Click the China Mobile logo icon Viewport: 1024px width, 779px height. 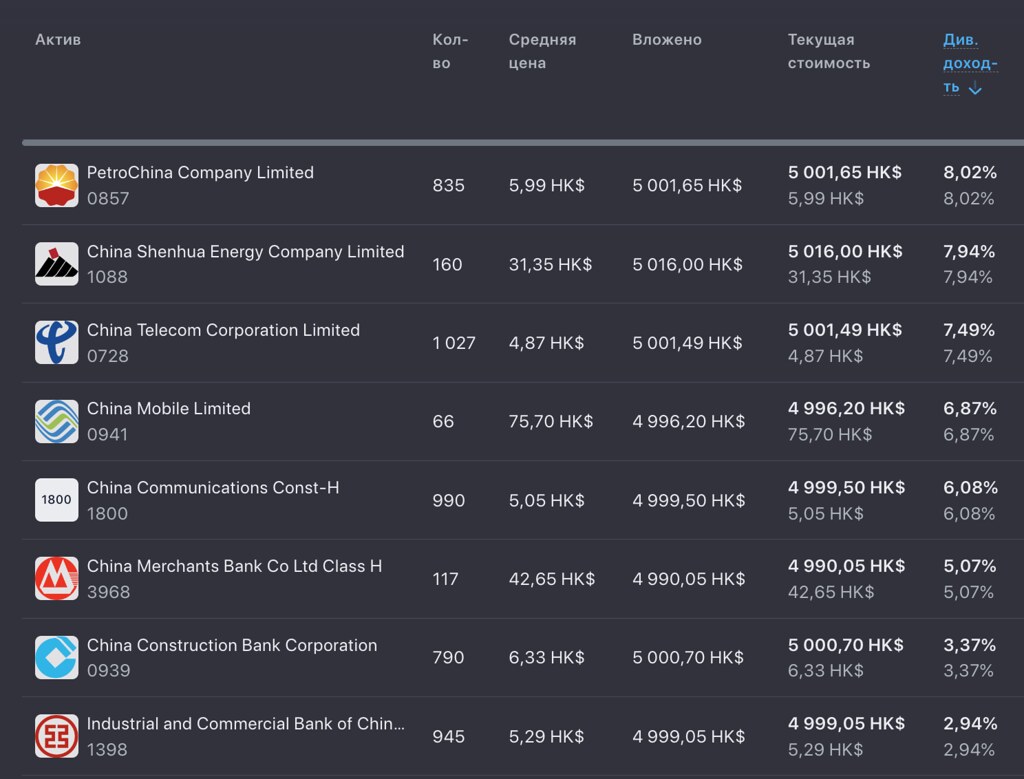pos(56,421)
